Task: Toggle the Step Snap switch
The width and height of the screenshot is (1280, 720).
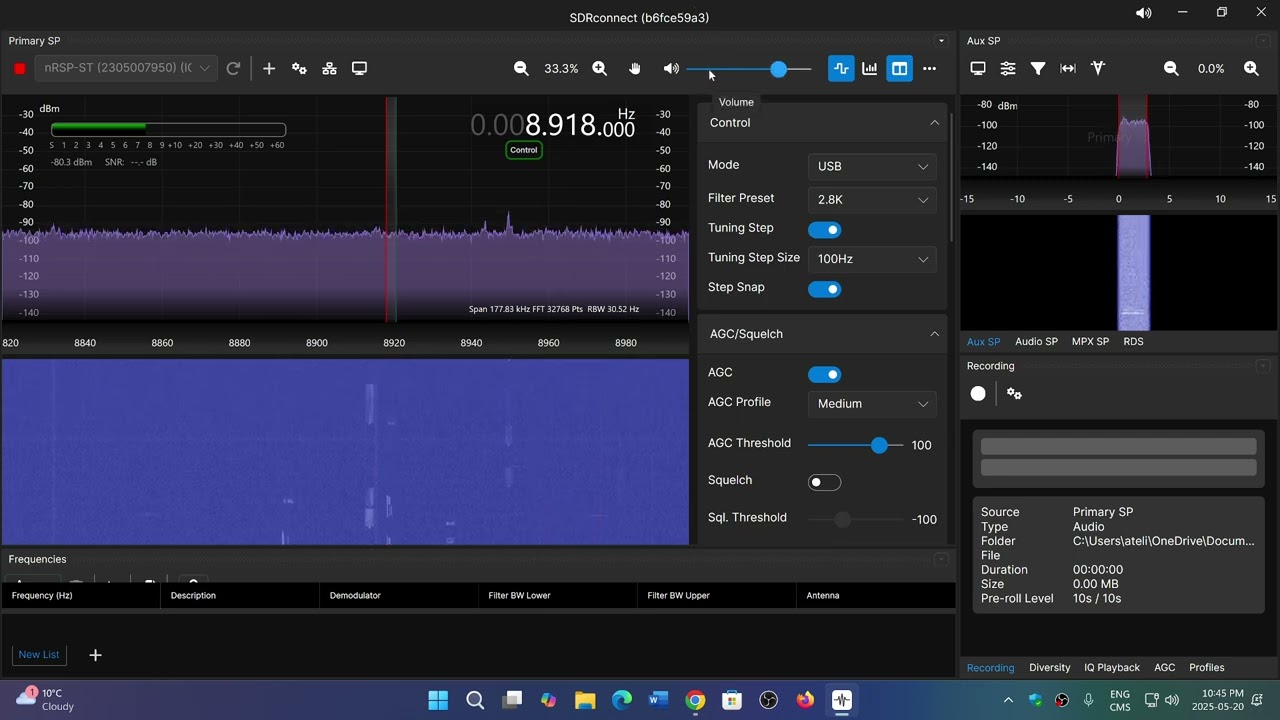Action: [825, 289]
